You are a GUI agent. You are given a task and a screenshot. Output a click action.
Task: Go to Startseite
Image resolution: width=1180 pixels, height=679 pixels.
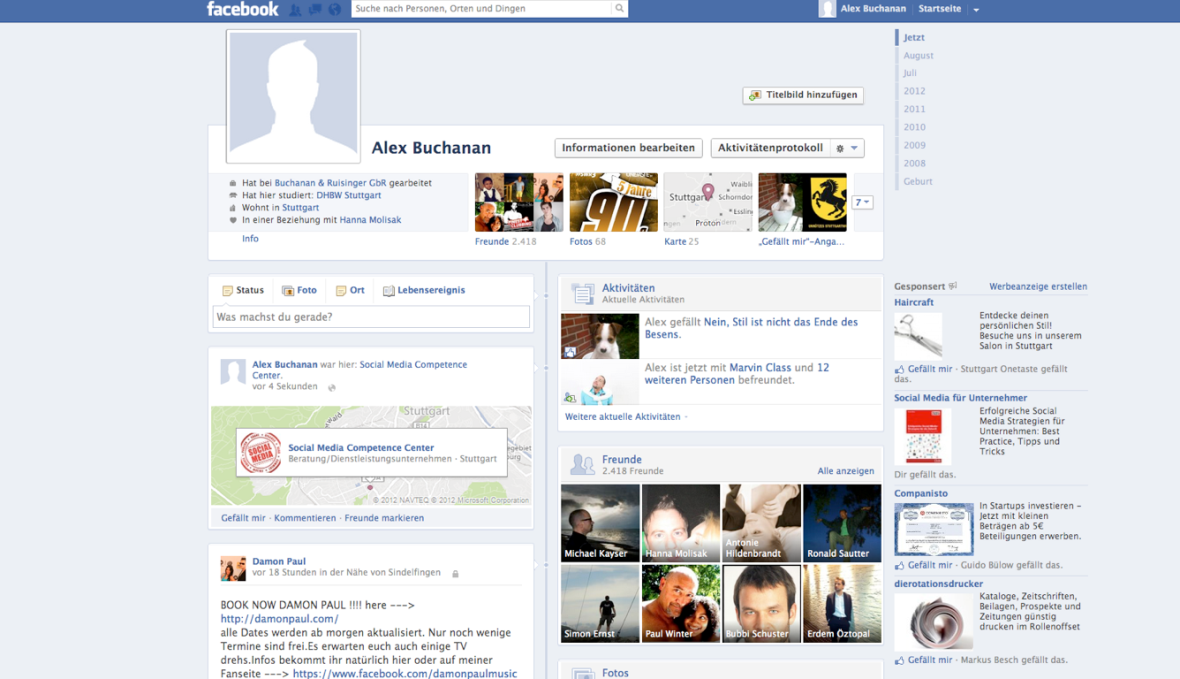[939, 9]
